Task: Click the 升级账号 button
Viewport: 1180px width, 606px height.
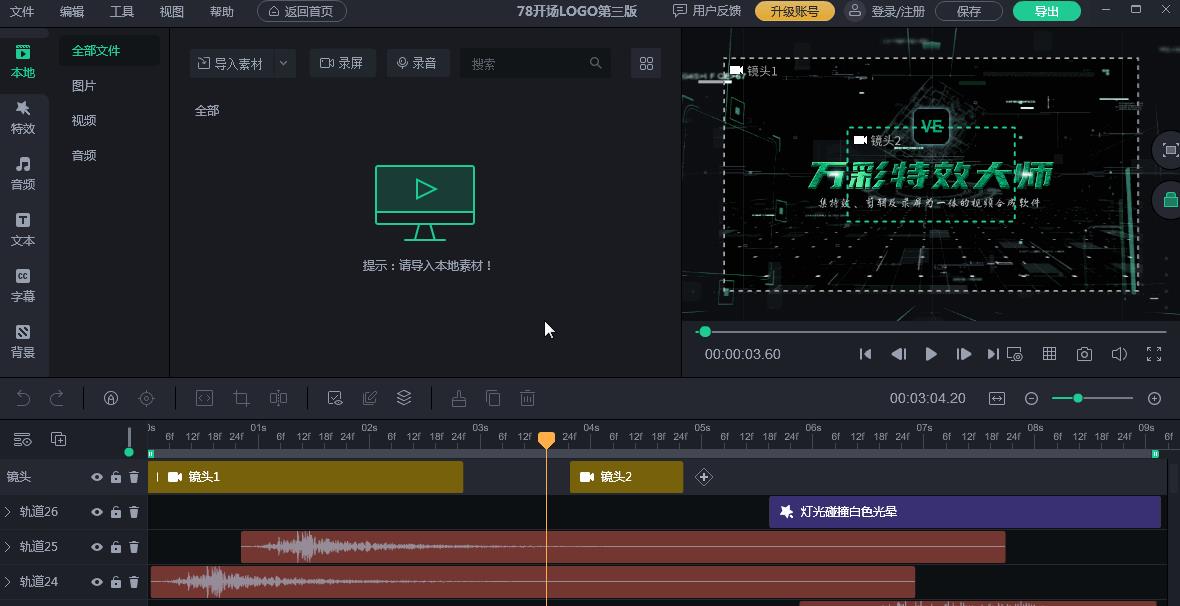Action: point(795,11)
